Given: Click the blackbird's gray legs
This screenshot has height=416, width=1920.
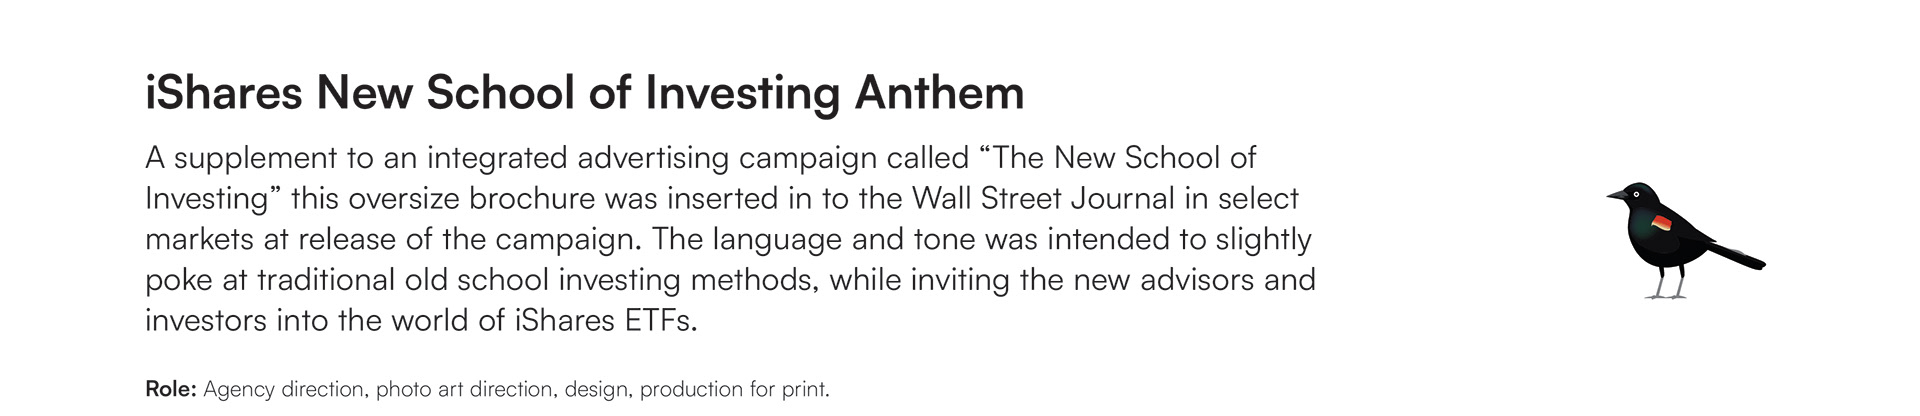Looking at the screenshot, I should tap(1667, 283).
